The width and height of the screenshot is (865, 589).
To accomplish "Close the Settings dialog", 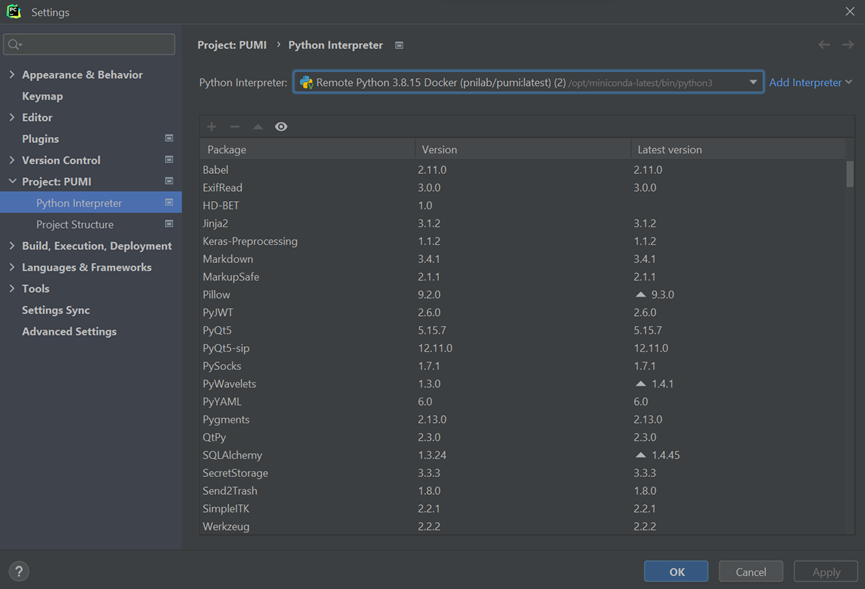I will [x=850, y=12].
